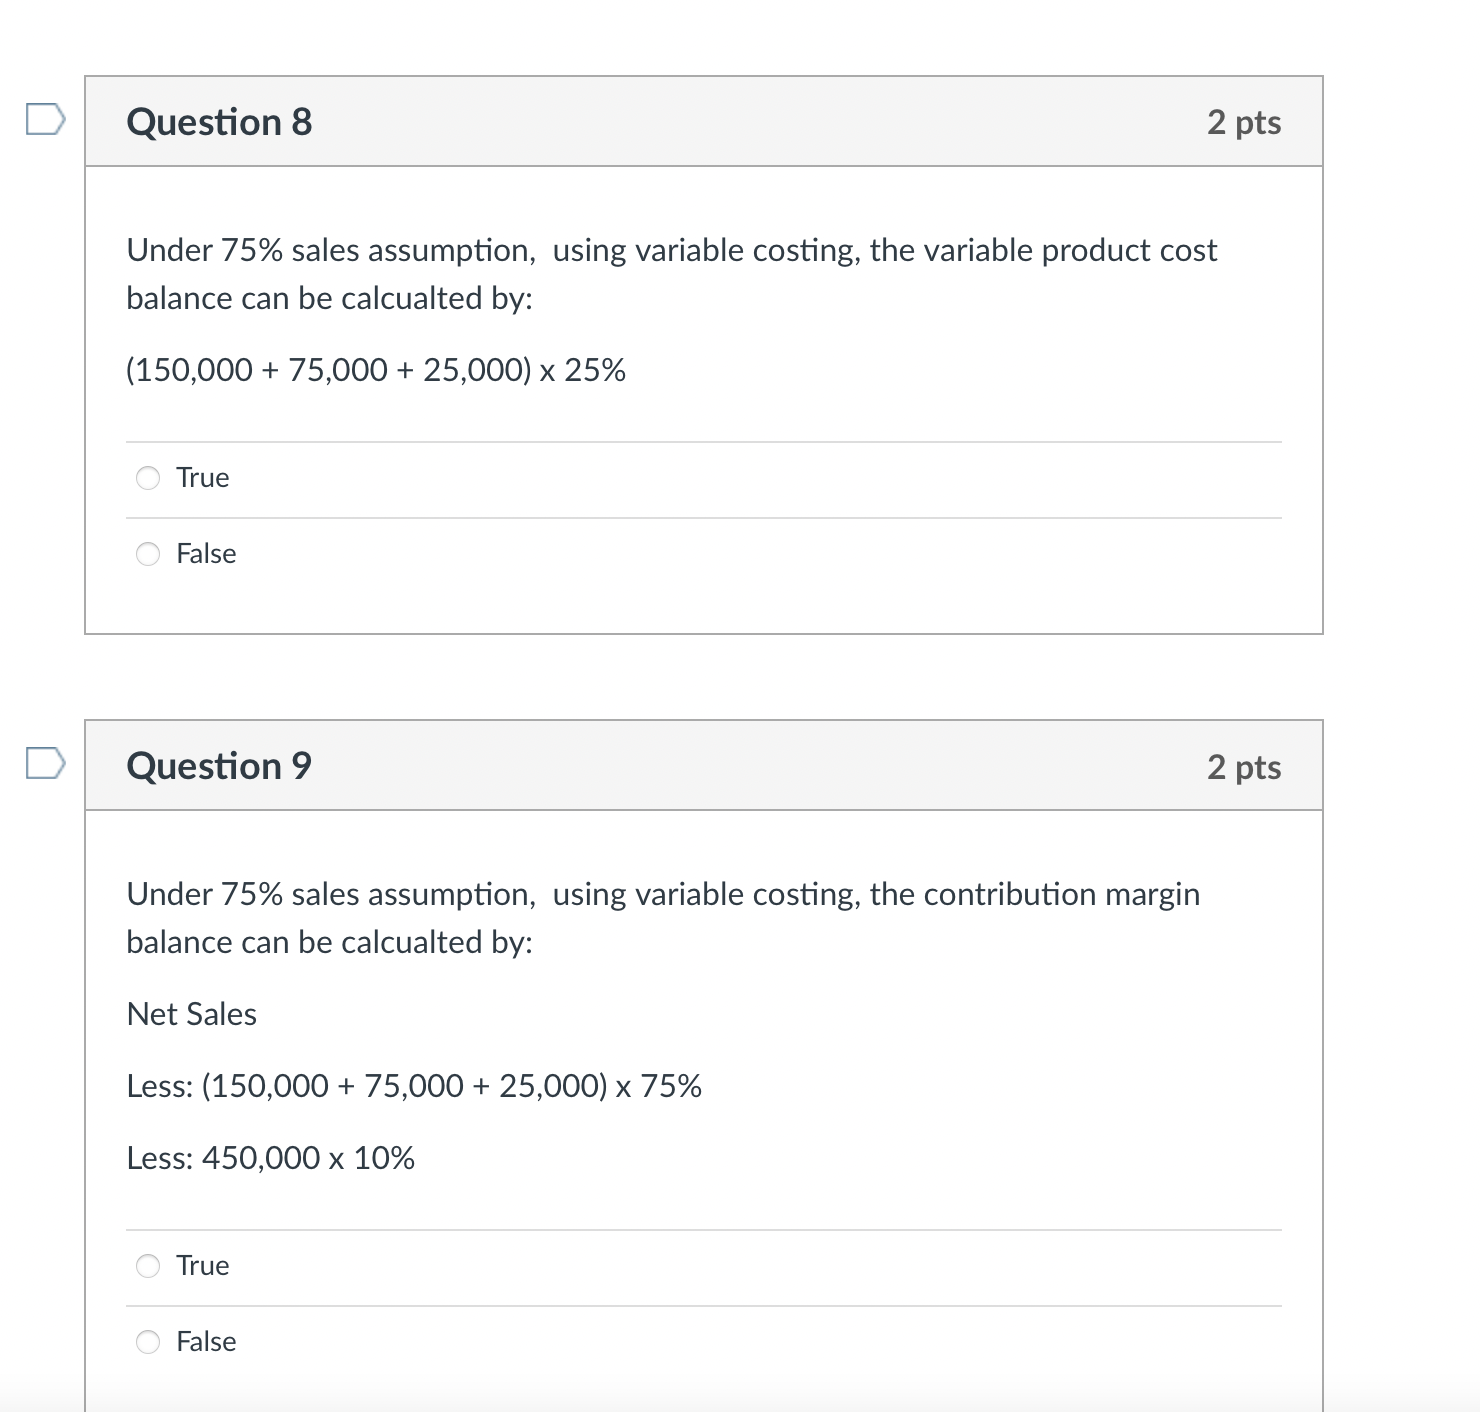Image resolution: width=1480 pixels, height=1412 pixels.
Task: Select the True radio button for Question 8
Action: [148, 478]
